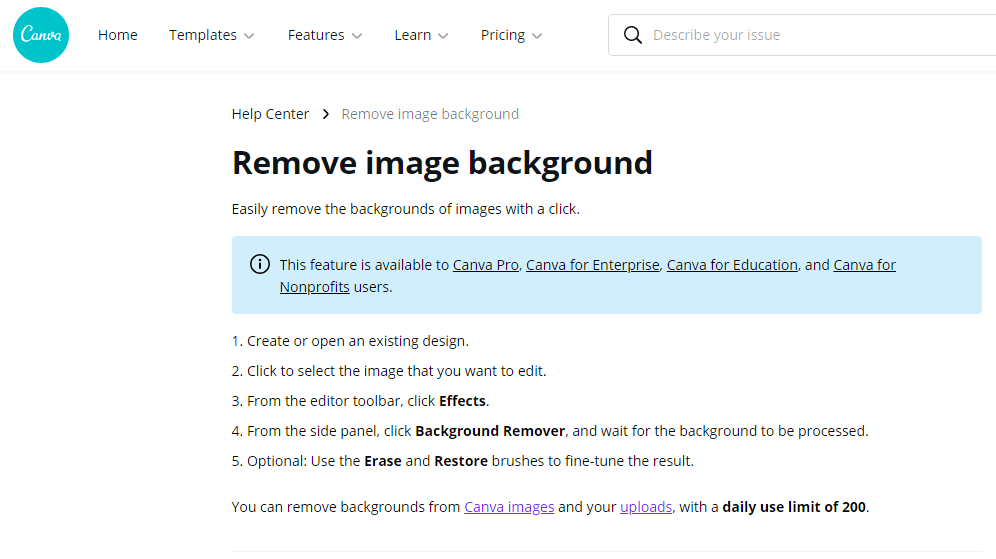Image resolution: width=996 pixels, height=559 pixels.
Task: Click the bold word 'Effects' in step 3
Action: point(462,401)
